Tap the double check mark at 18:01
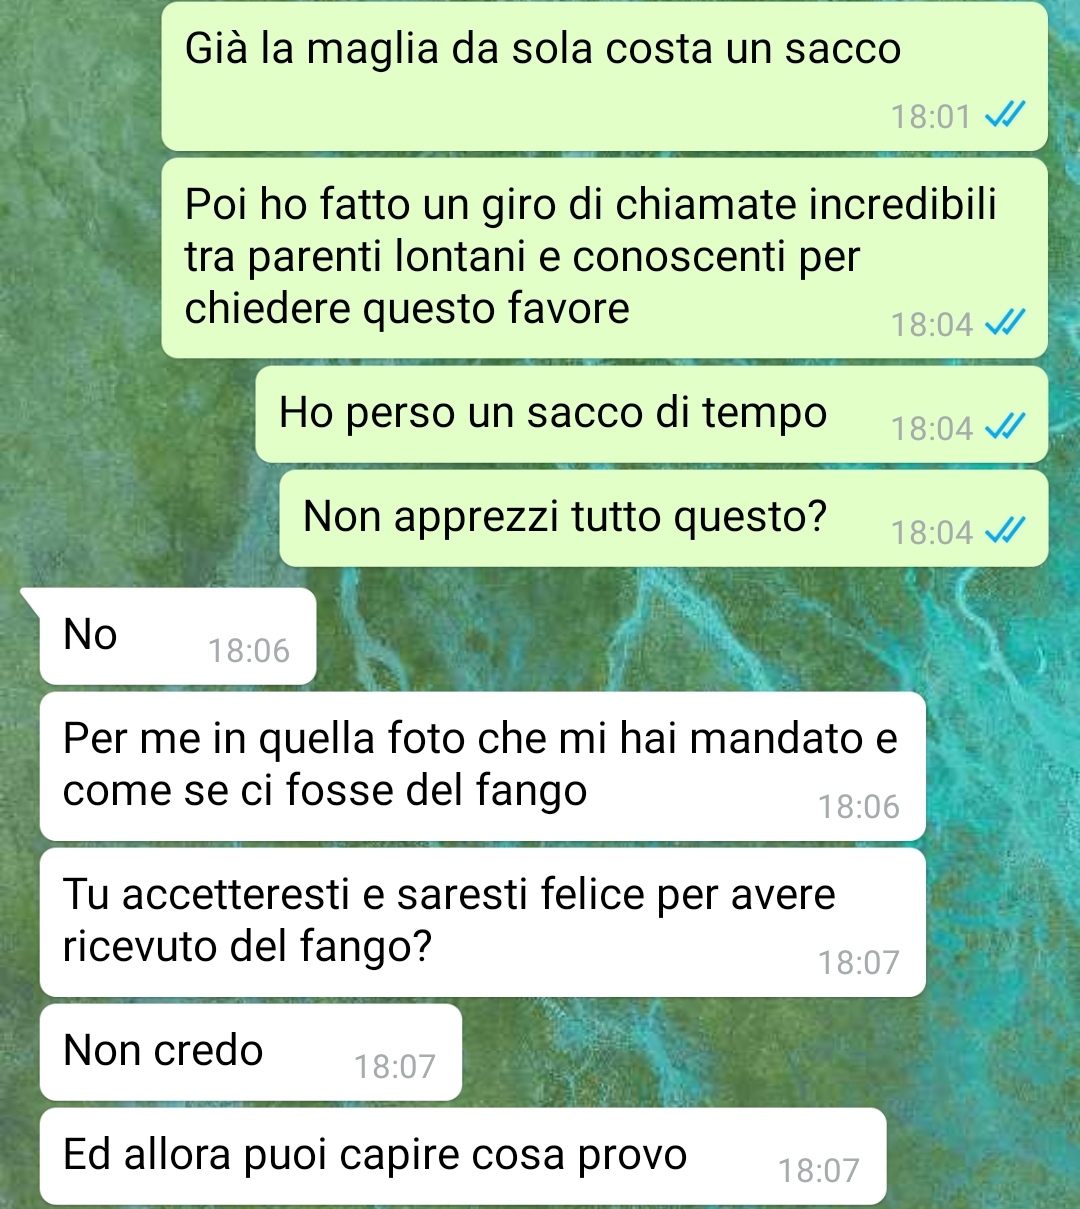The height and width of the screenshot is (1209, 1080). point(1004,117)
